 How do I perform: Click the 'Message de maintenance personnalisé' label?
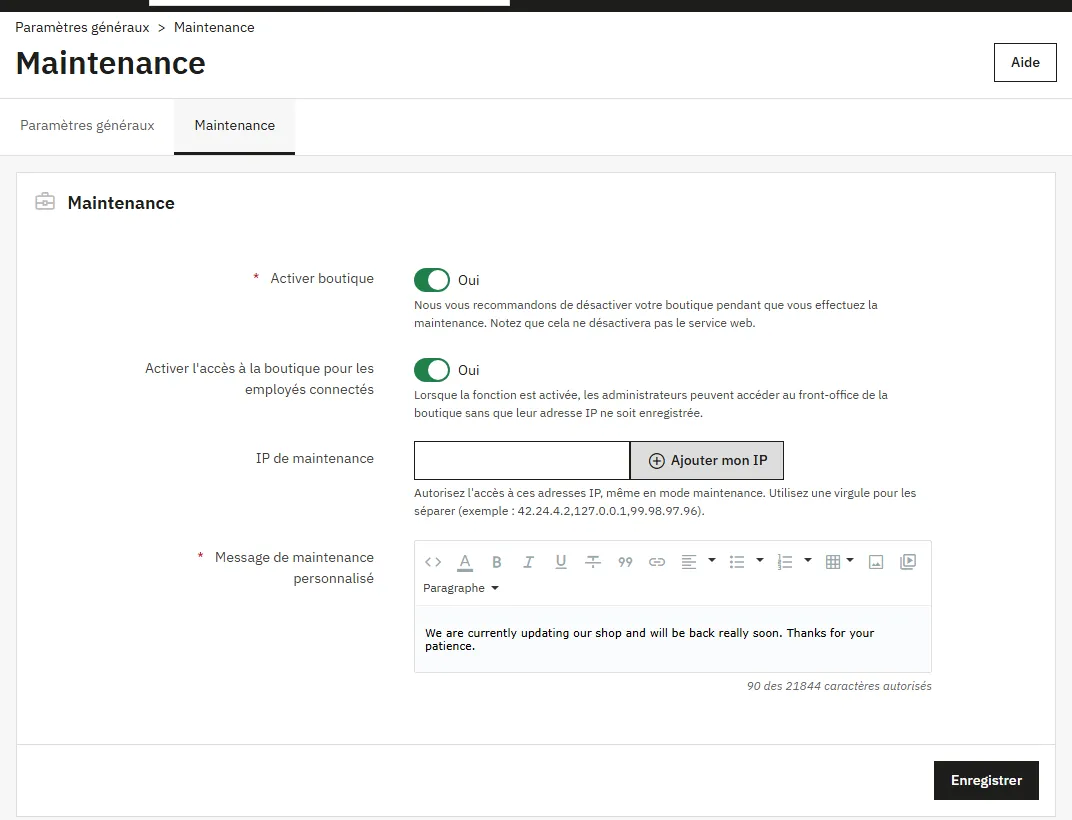click(294, 568)
